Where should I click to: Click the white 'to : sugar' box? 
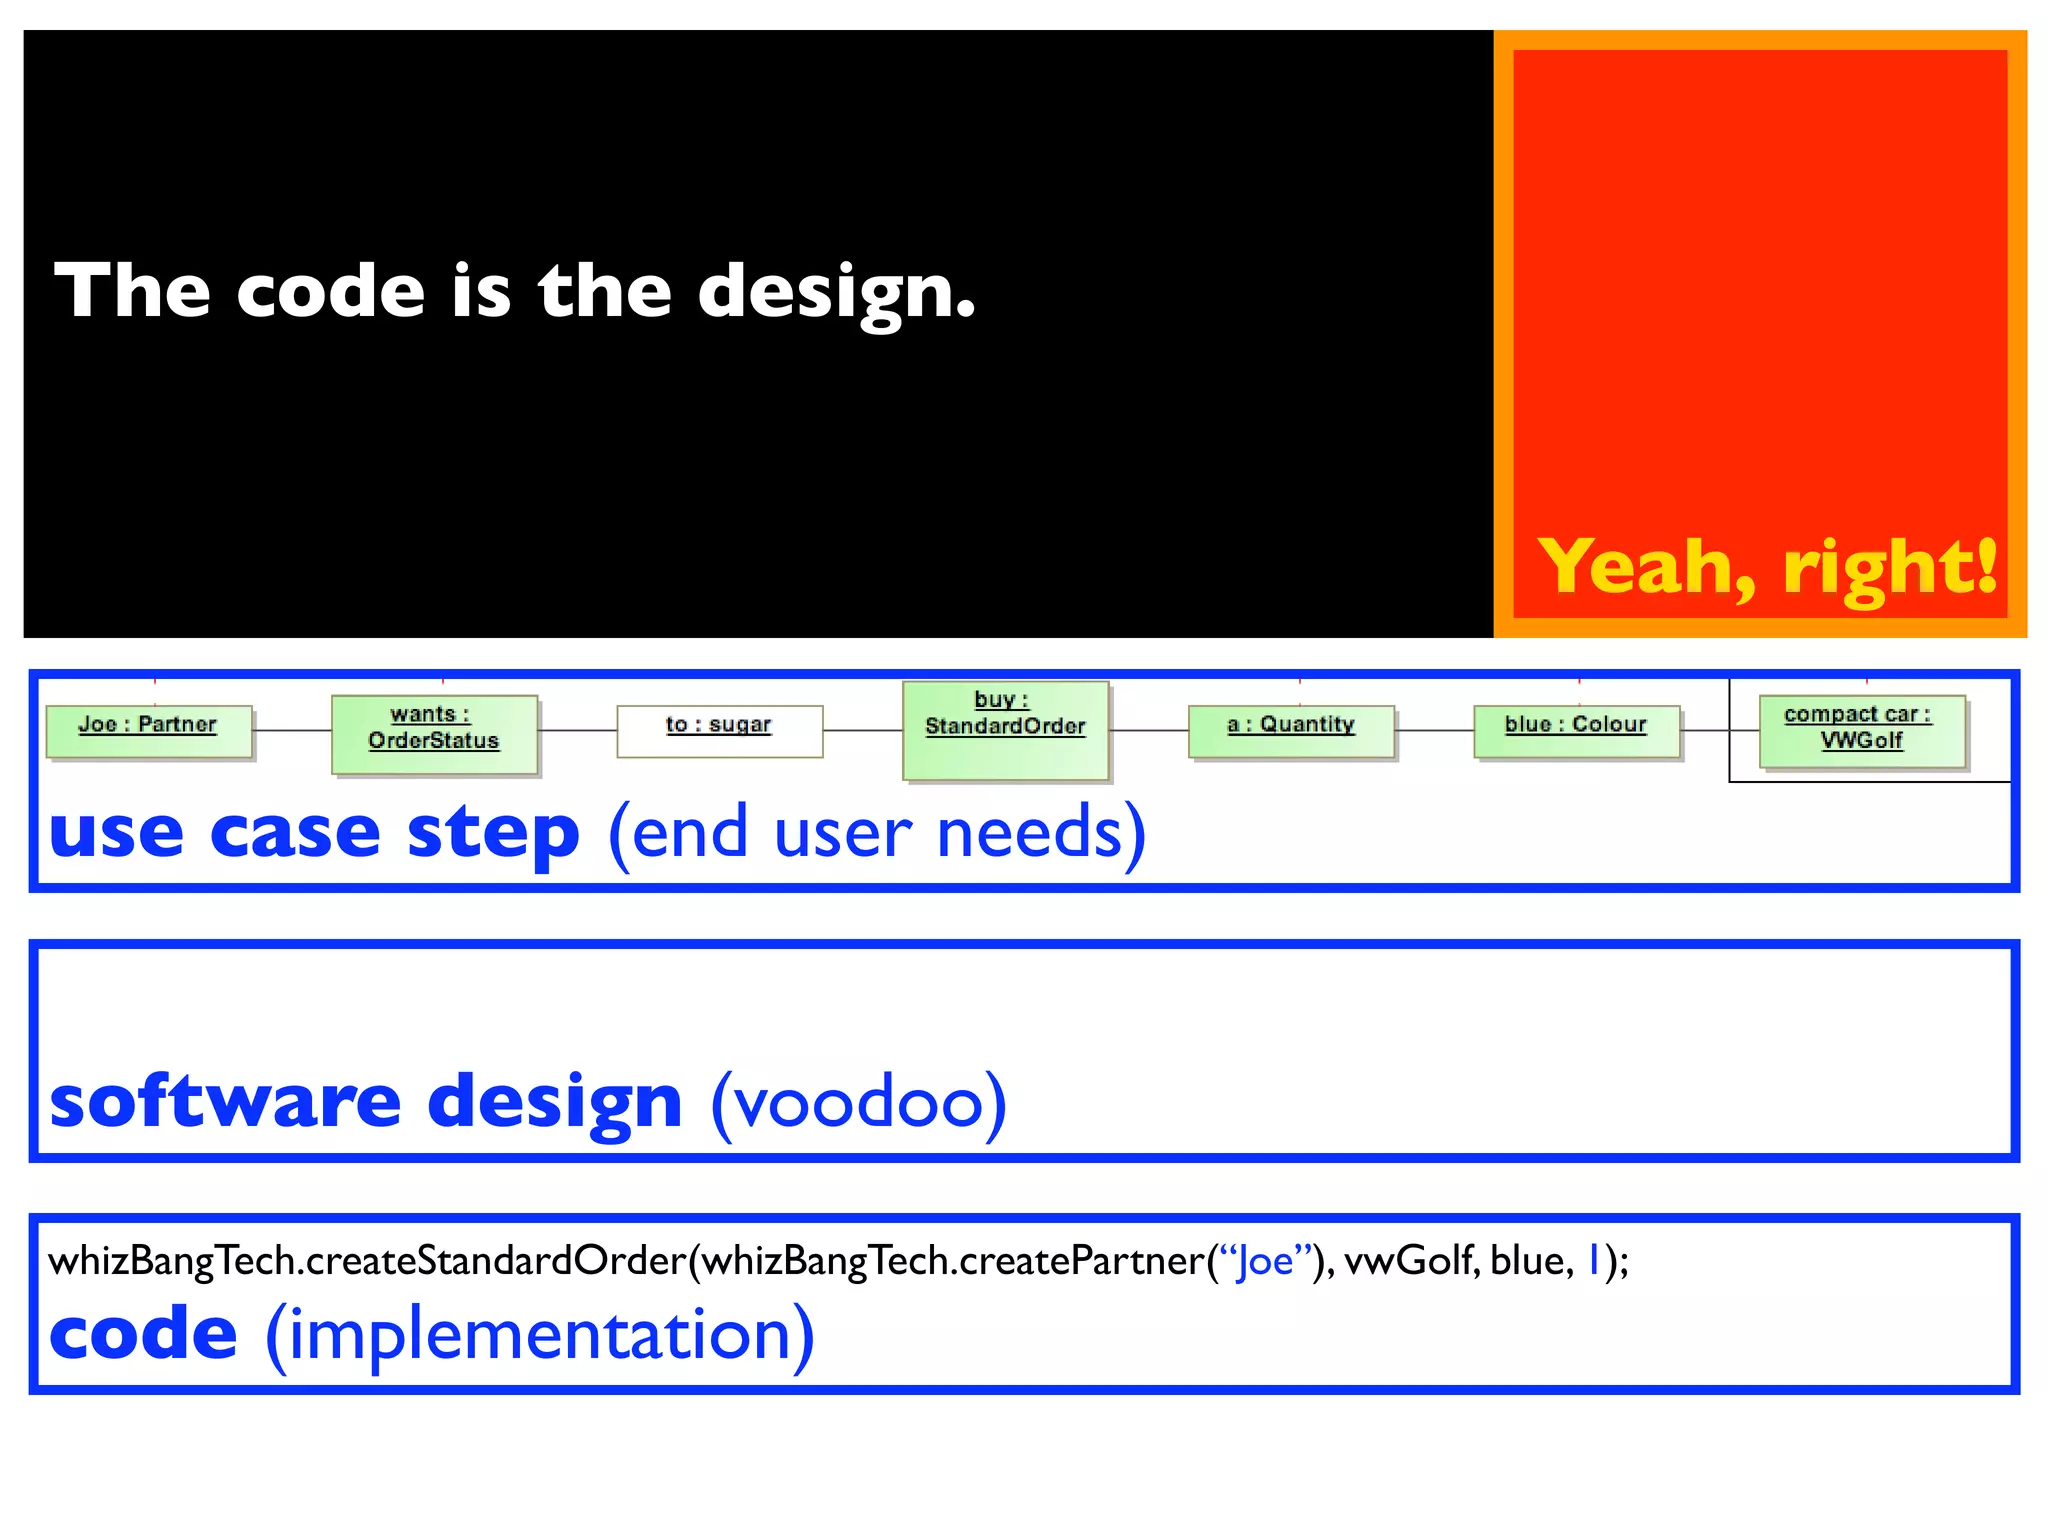coord(720,731)
